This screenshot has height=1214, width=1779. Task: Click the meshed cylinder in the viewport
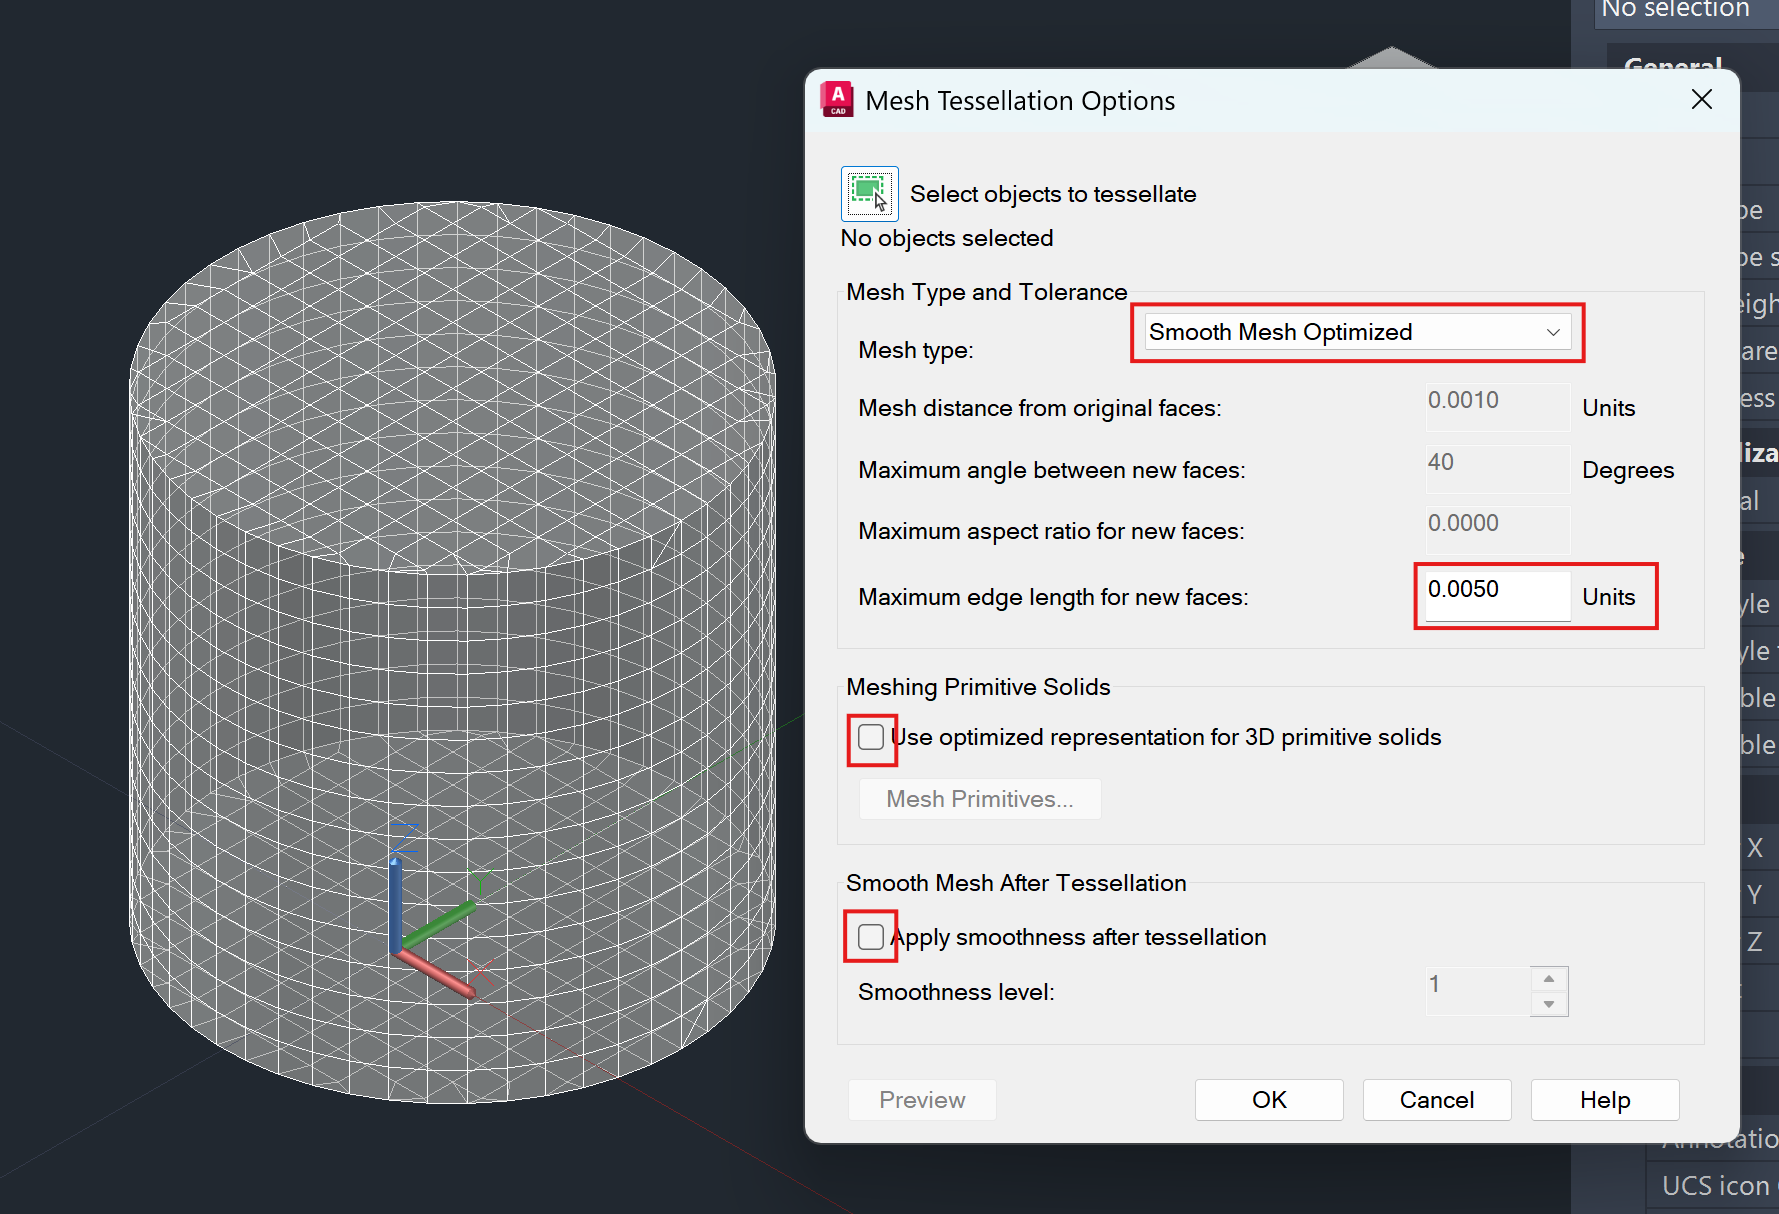452,652
